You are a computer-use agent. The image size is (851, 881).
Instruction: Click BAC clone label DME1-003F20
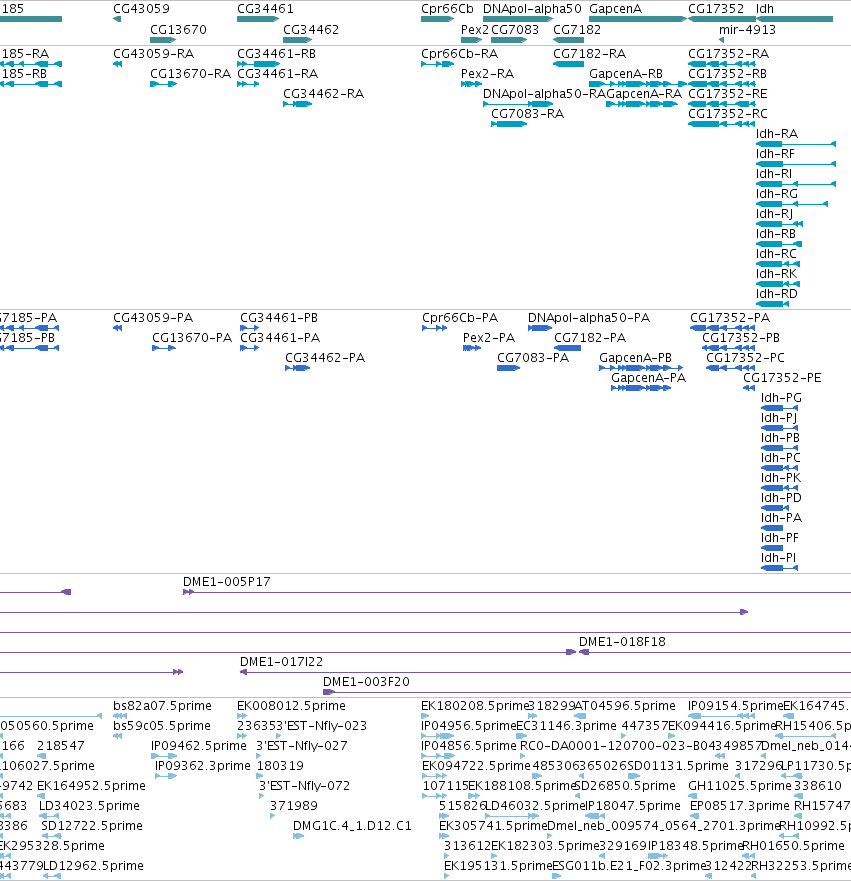tap(366, 682)
